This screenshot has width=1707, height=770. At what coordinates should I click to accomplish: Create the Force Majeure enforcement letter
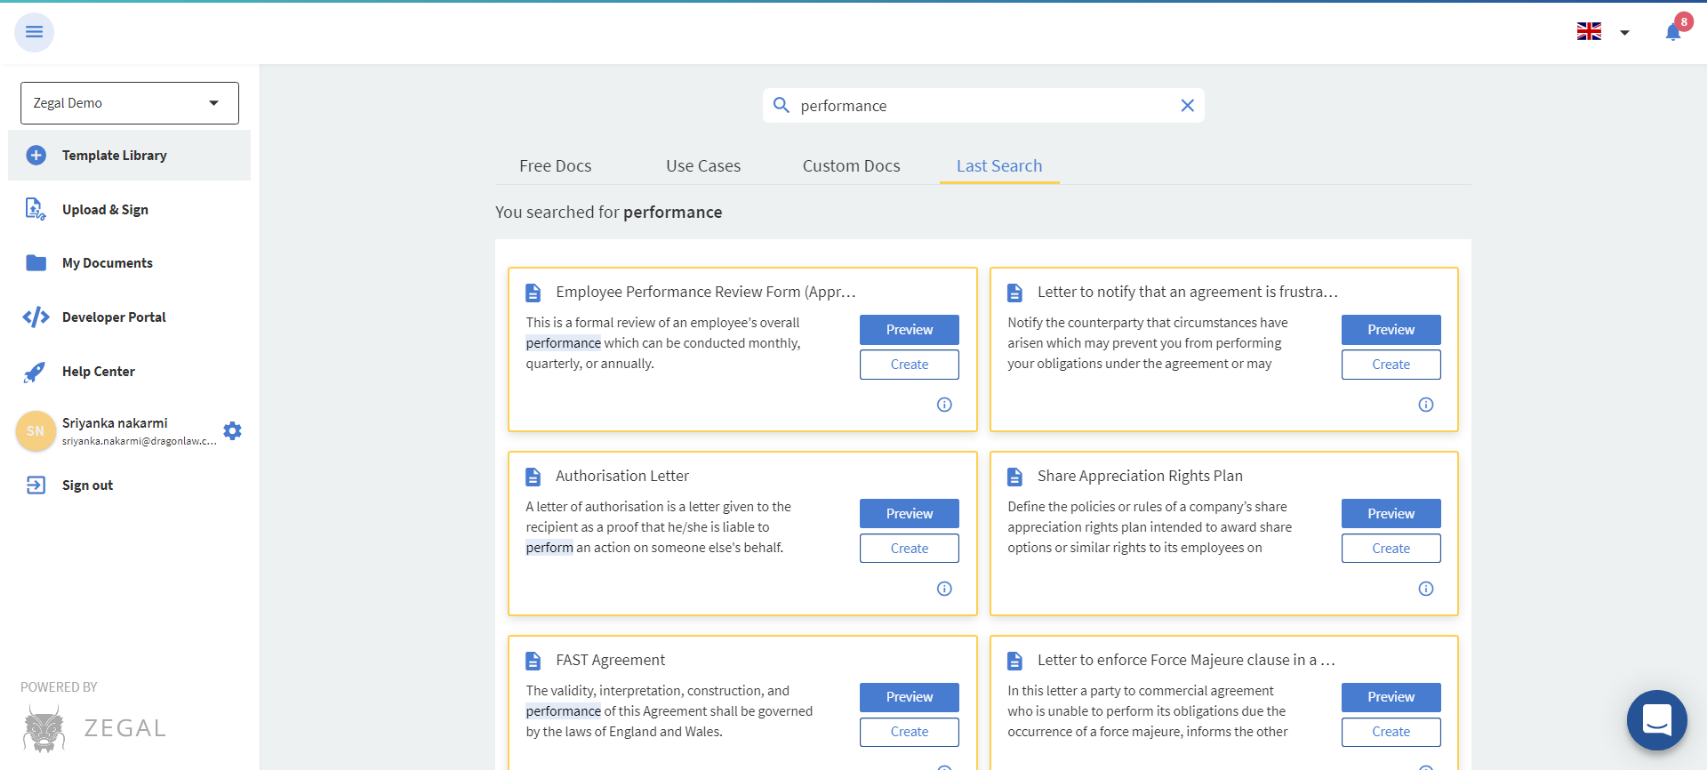(1391, 732)
